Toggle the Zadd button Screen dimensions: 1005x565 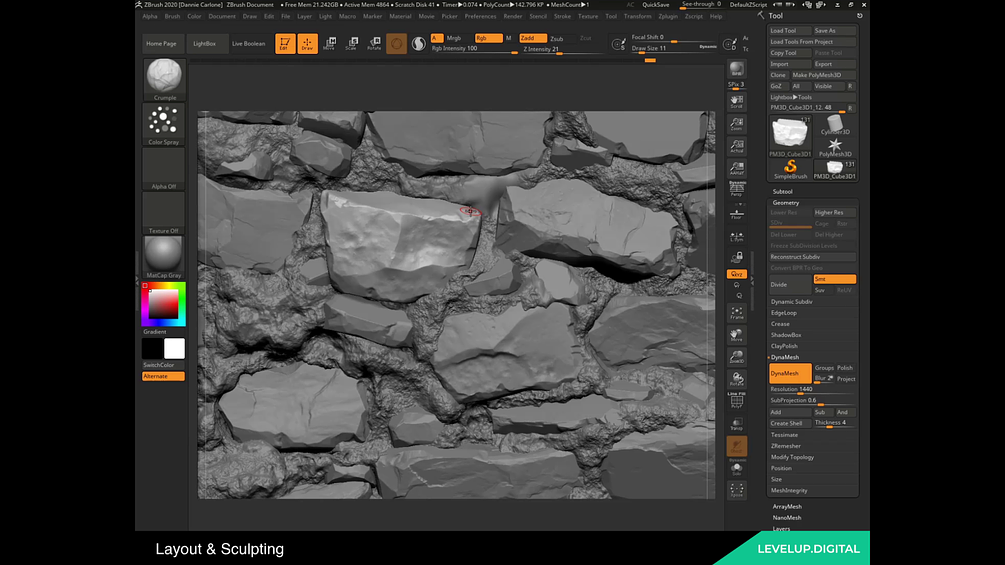[532, 38]
